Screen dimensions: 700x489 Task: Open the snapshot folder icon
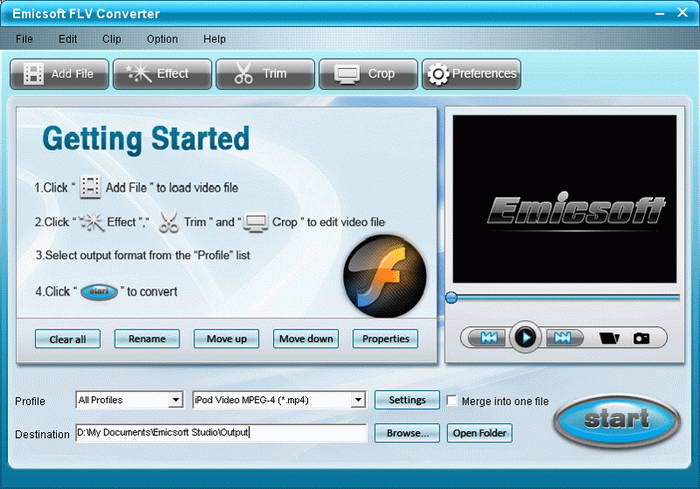609,338
